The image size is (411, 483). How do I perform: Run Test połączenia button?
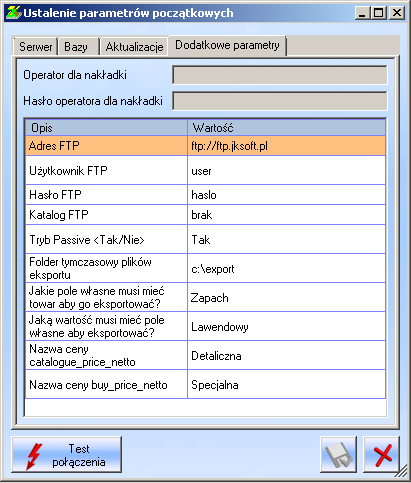pos(67,455)
